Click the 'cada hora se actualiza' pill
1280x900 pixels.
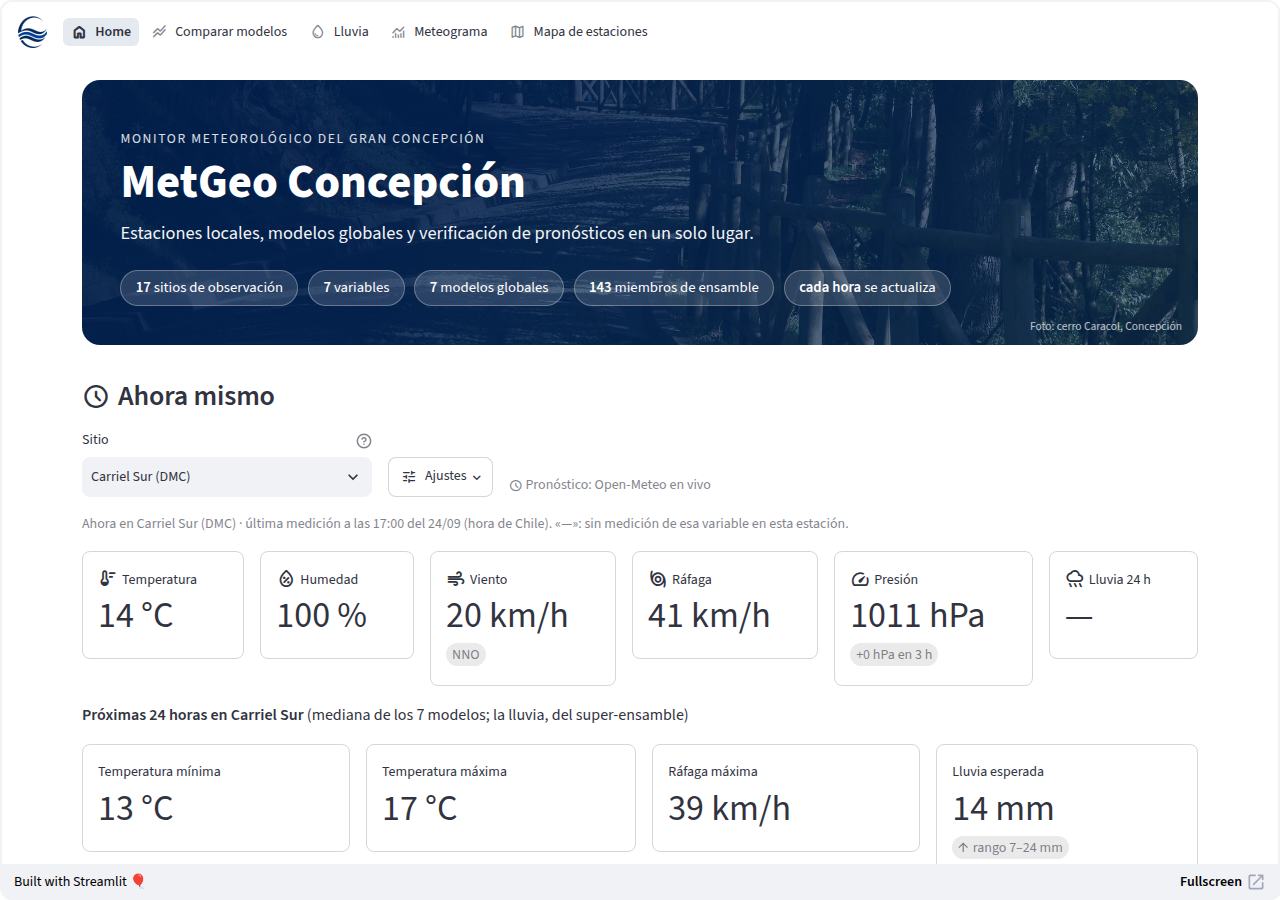tap(867, 287)
